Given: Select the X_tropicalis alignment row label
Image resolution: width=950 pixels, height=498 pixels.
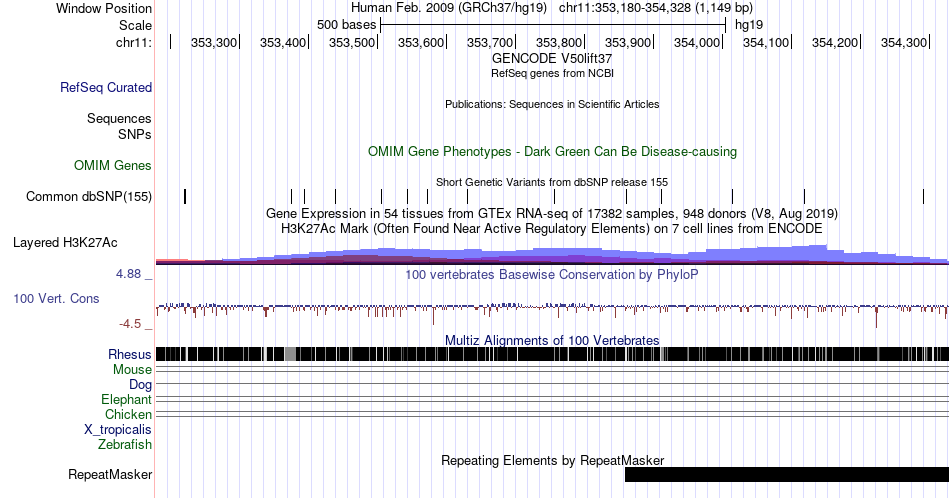Looking at the screenshot, I should (118, 430).
